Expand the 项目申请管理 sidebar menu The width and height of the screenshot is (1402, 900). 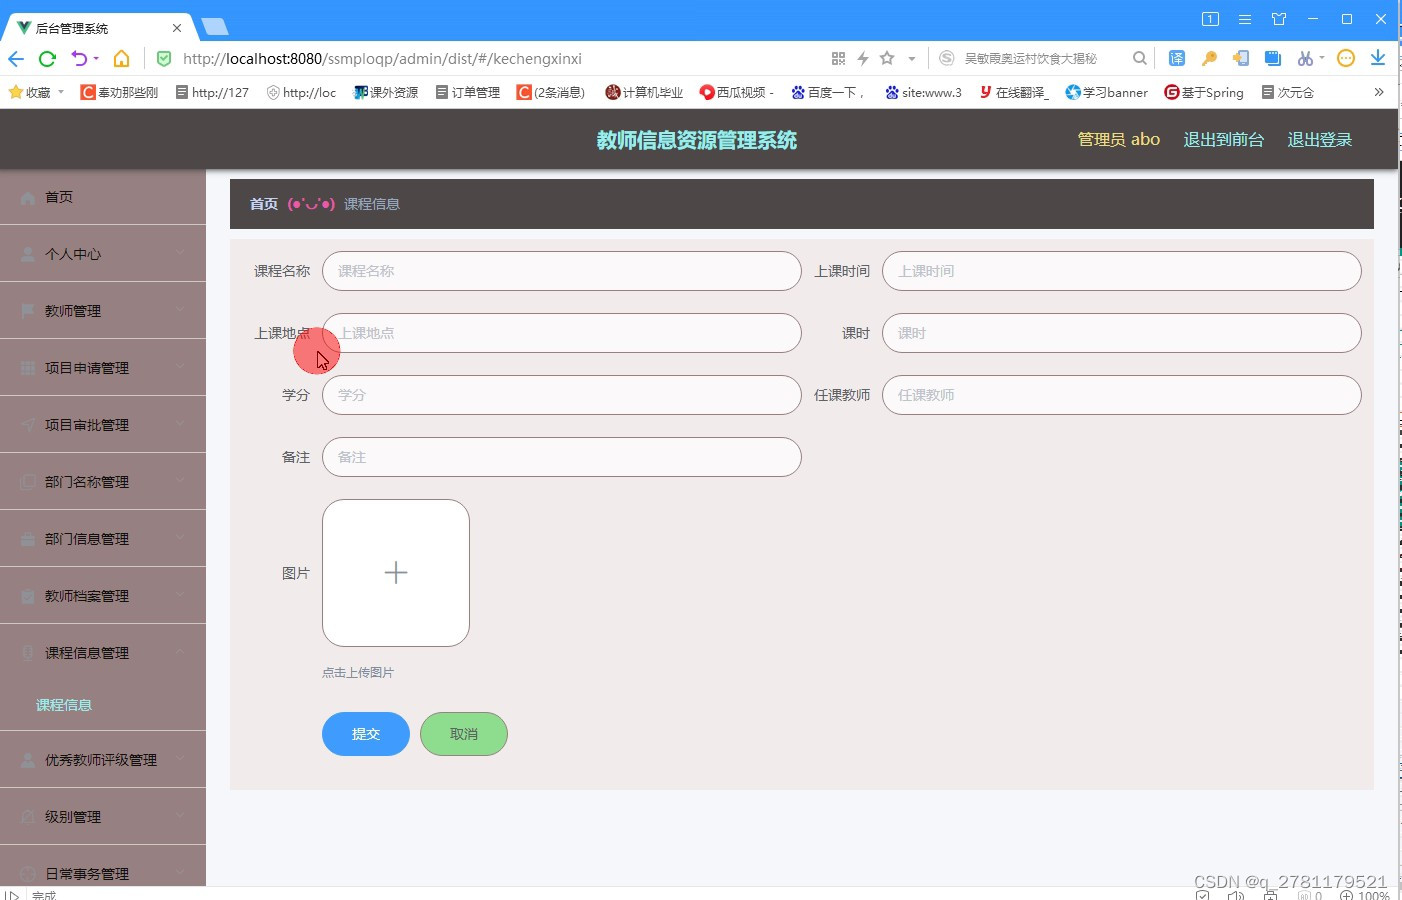(x=103, y=368)
